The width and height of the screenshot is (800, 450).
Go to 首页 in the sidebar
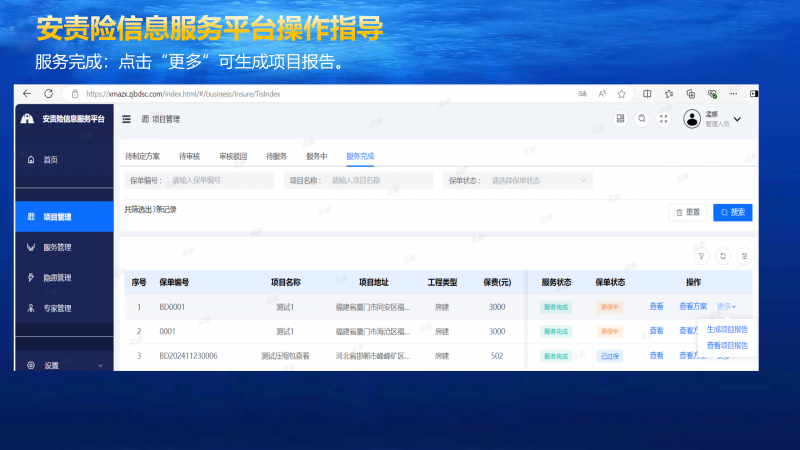(x=64, y=160)
